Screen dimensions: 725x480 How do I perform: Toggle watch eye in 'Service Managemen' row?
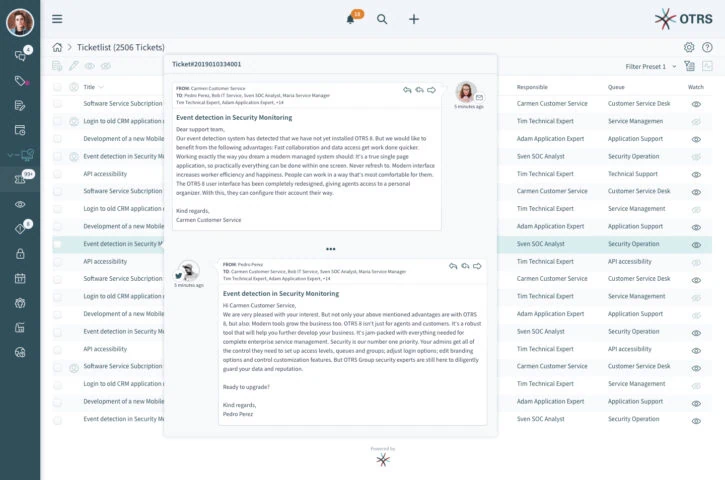[696, 122]
